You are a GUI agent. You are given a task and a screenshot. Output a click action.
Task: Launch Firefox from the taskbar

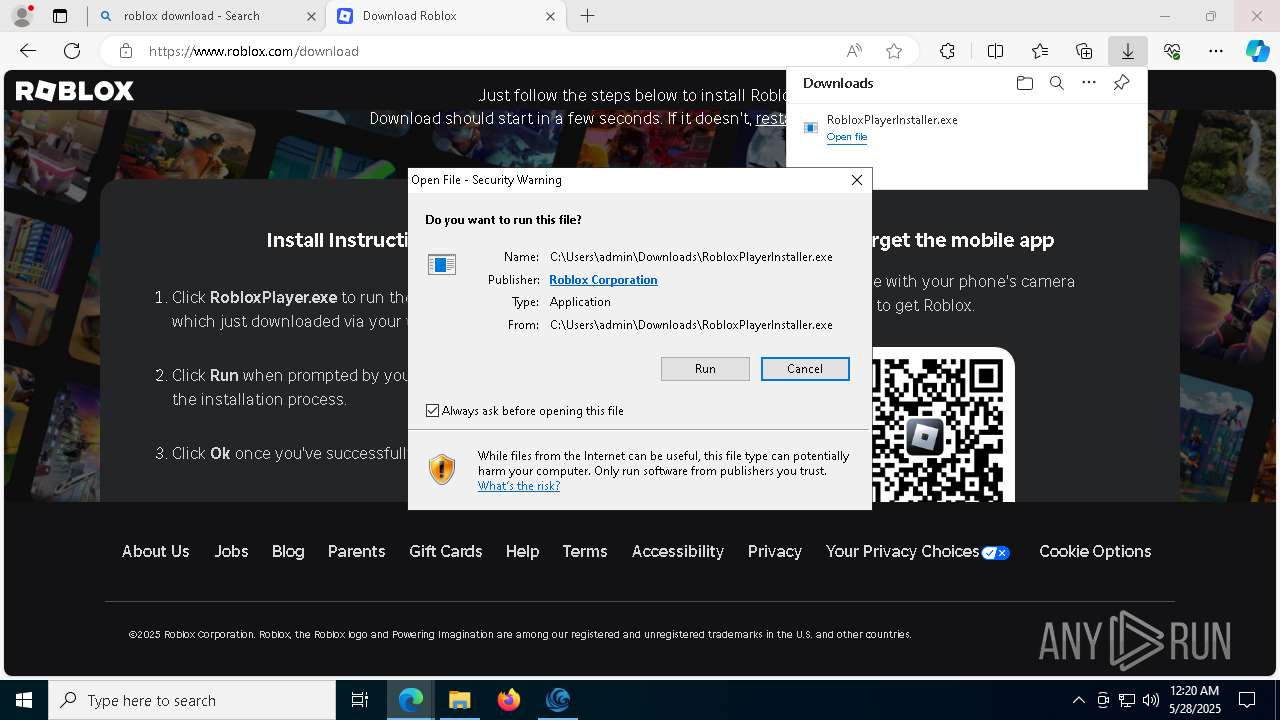(x=508, y=700)
